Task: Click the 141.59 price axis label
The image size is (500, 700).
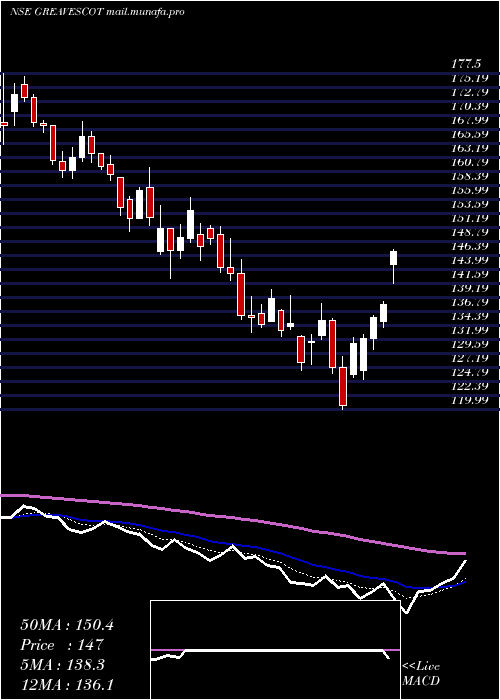Action: click(x=470, y=274)
